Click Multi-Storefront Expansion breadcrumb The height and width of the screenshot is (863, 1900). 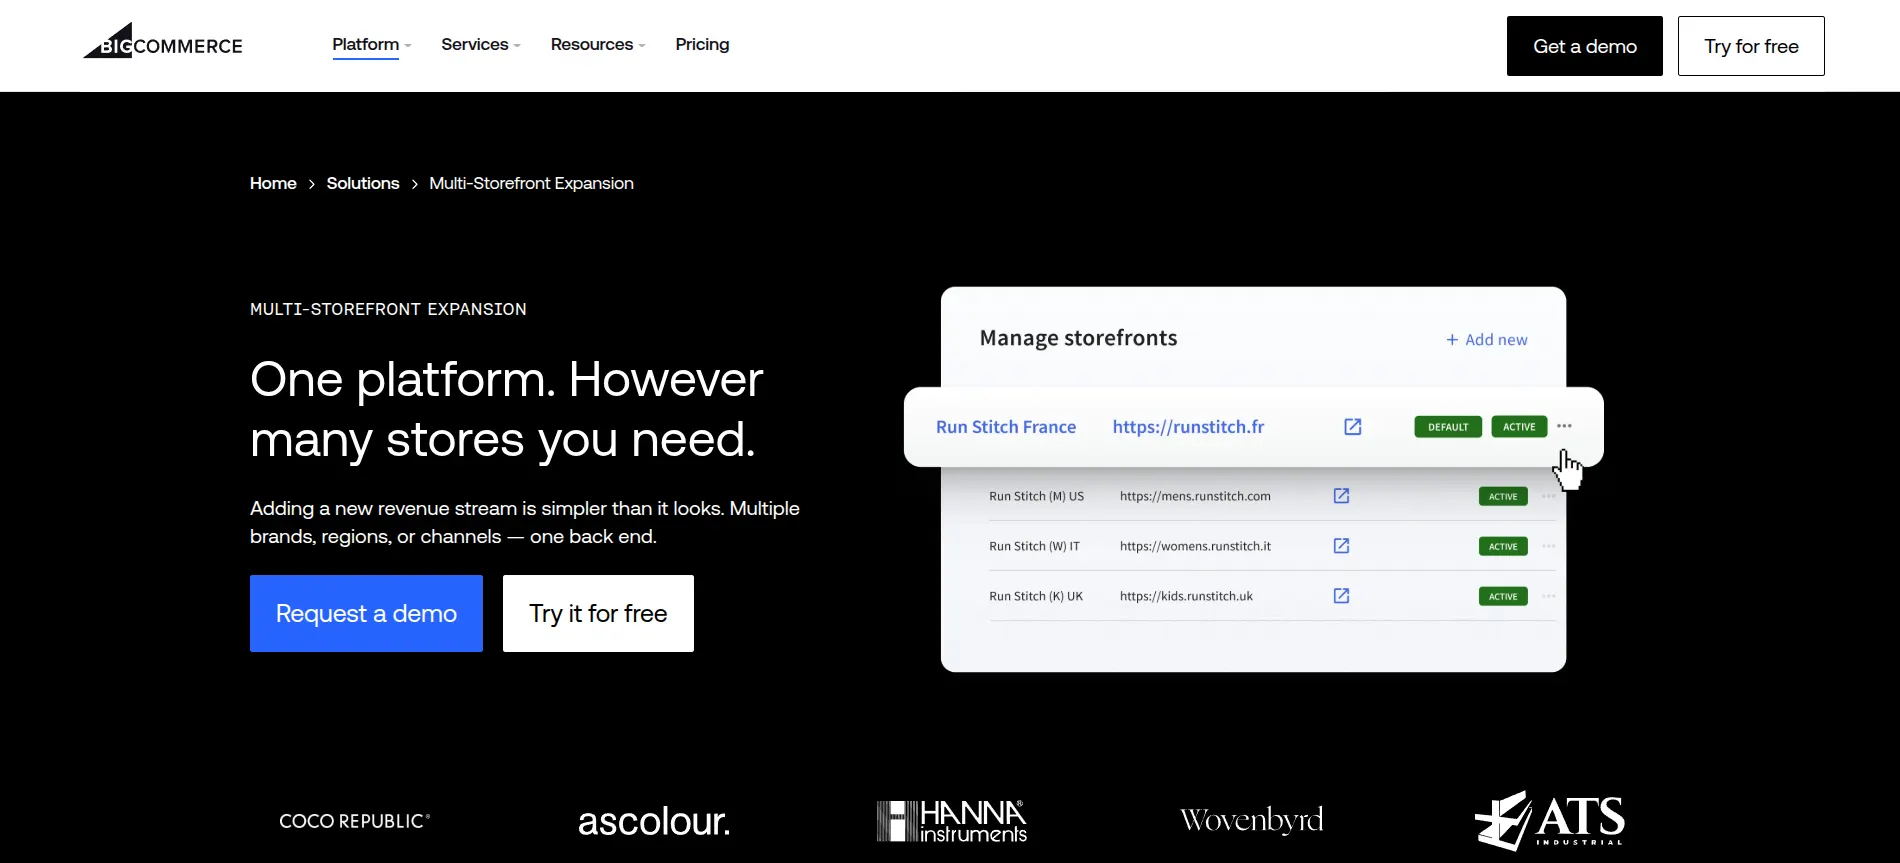531,183
